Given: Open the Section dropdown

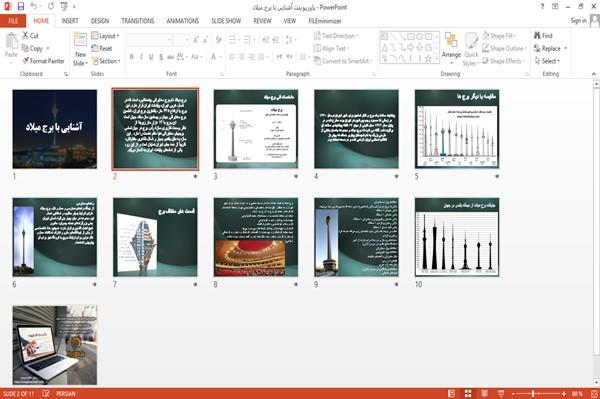Looking at the screenshot, I should [106, 61].
